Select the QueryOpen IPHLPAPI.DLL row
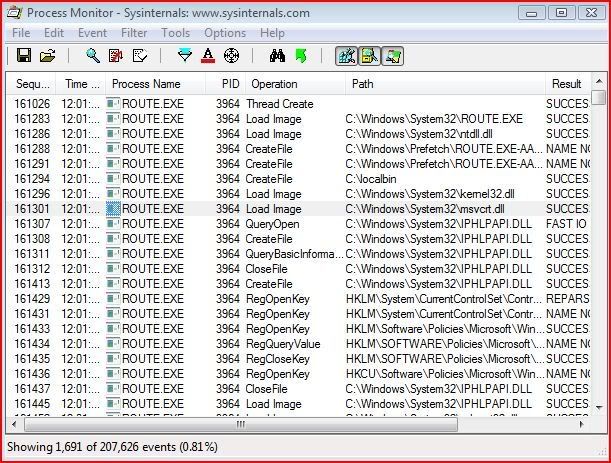The width and height of the screenshot is (611, 463). coord(298,224)
